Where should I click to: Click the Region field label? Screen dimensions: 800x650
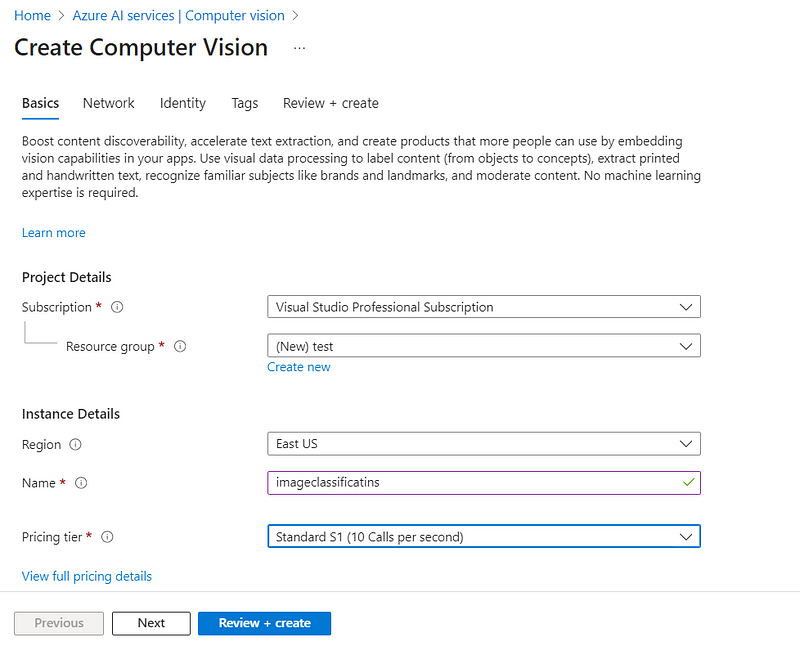[41, 444]
